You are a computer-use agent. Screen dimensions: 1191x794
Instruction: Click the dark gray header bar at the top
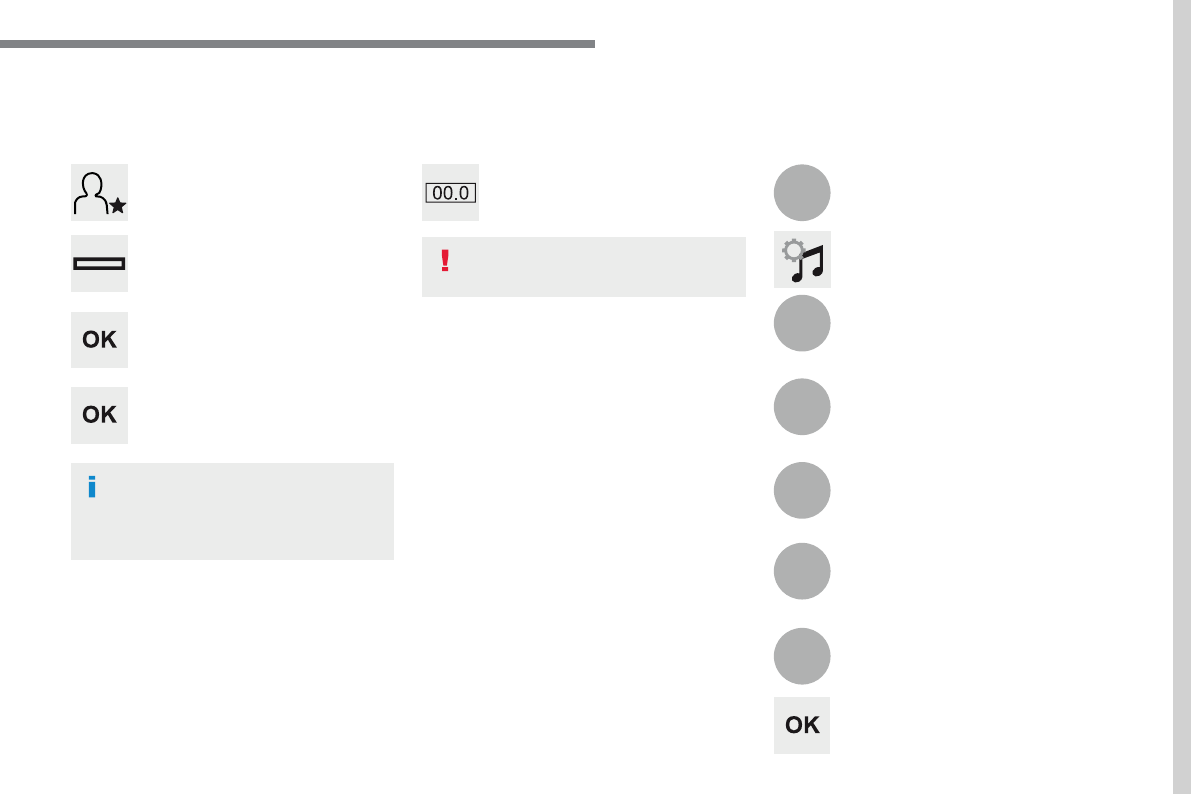coord(297,44)
